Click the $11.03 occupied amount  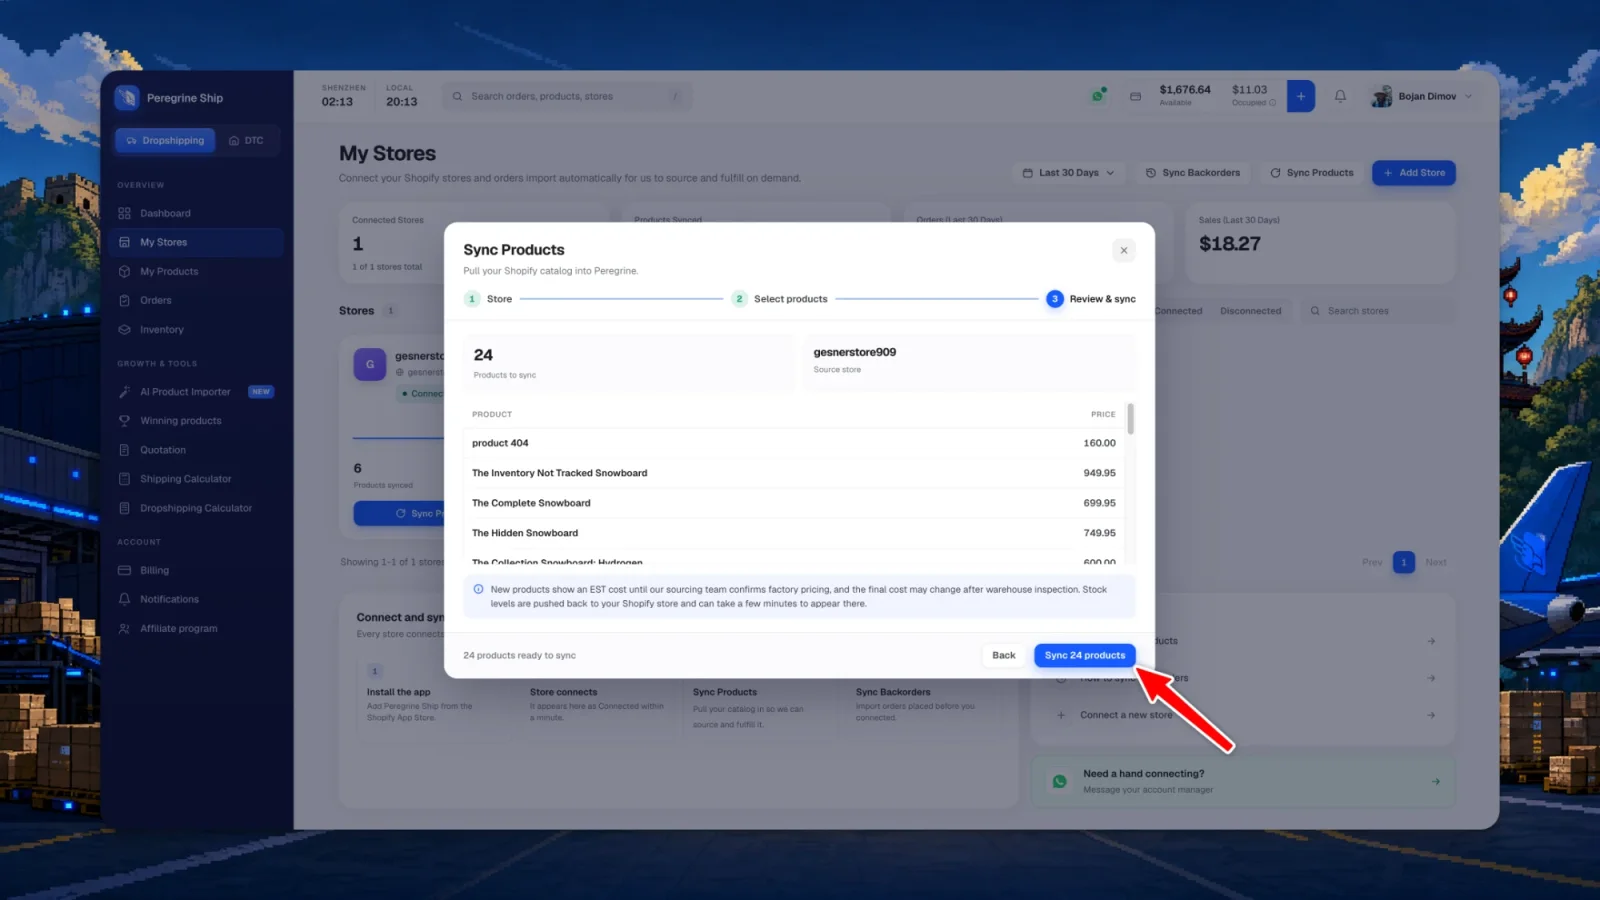[x=1249, y=90]
